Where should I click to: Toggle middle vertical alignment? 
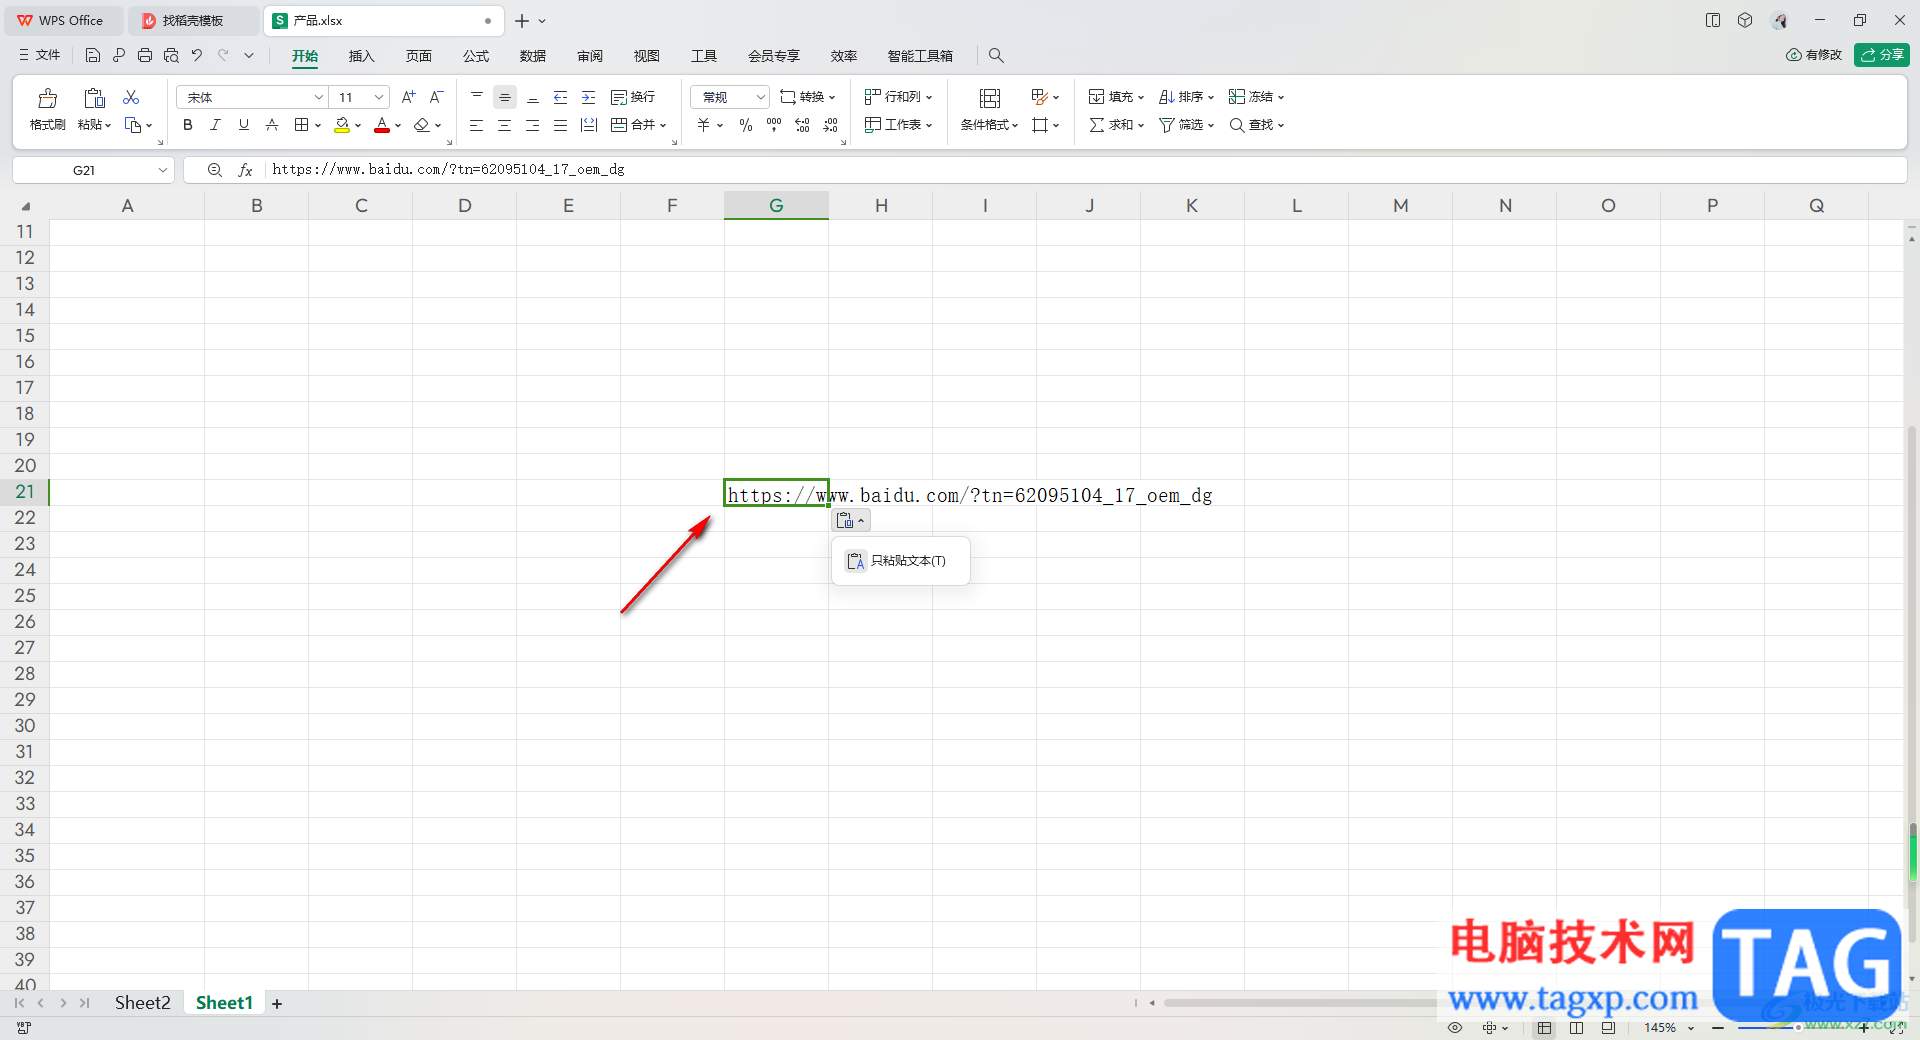505,97
